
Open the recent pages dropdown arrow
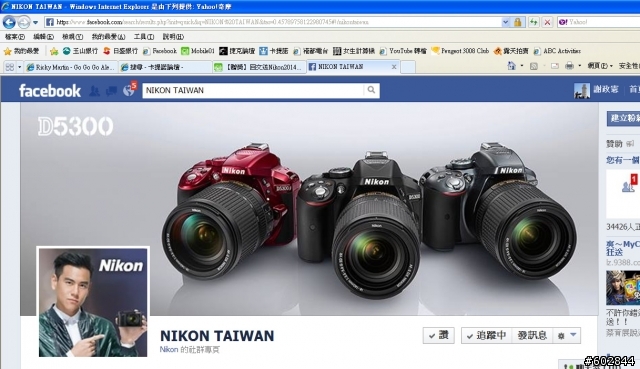click(x=36, y=22)
